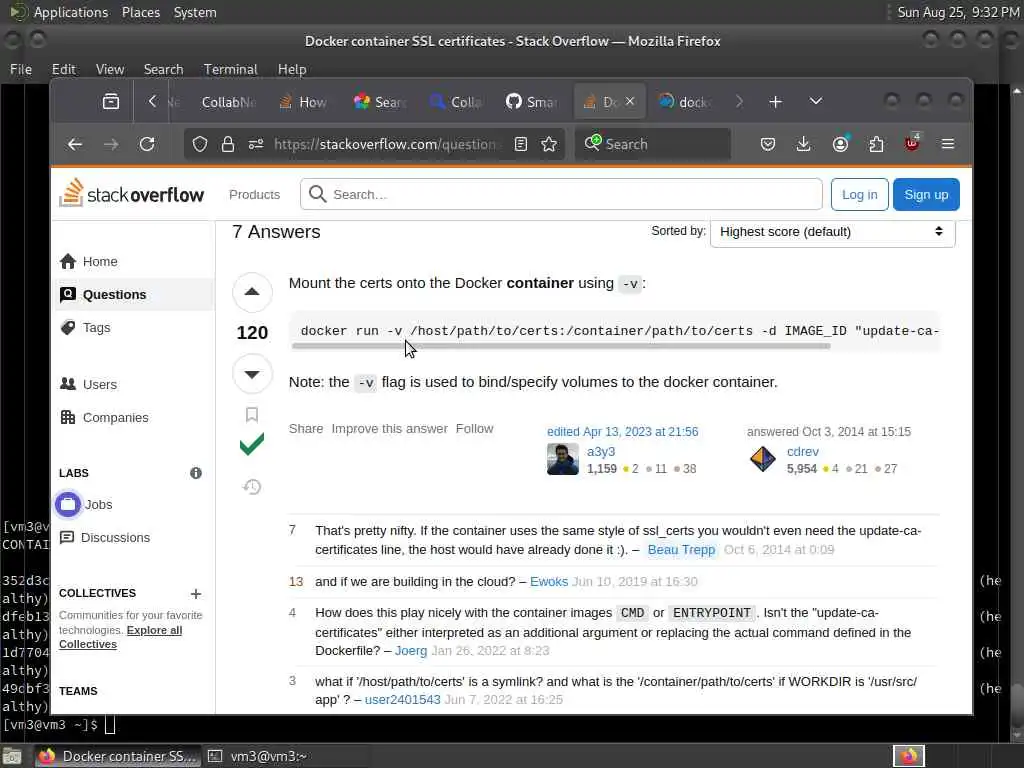Follow the accepted answer
The height and width of the screenshot is (768, 1024).
point(475,429)
